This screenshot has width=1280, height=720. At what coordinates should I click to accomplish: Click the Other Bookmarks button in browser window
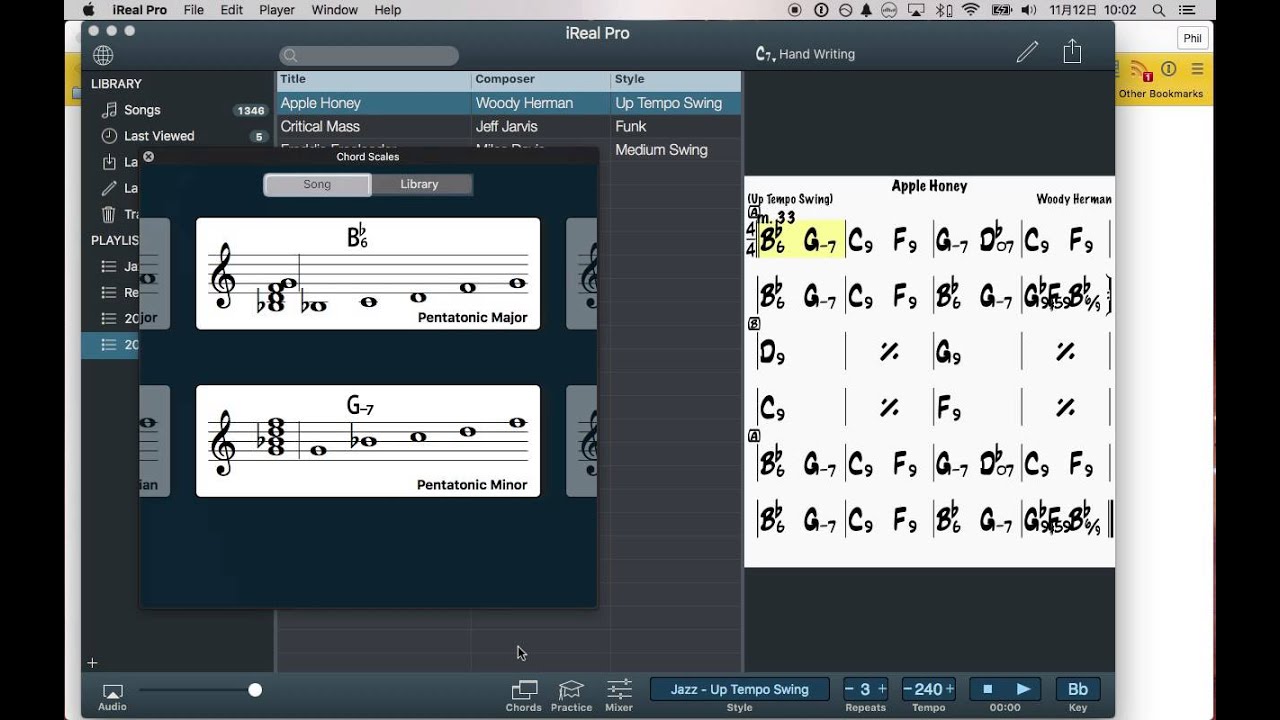(1160, 94)
